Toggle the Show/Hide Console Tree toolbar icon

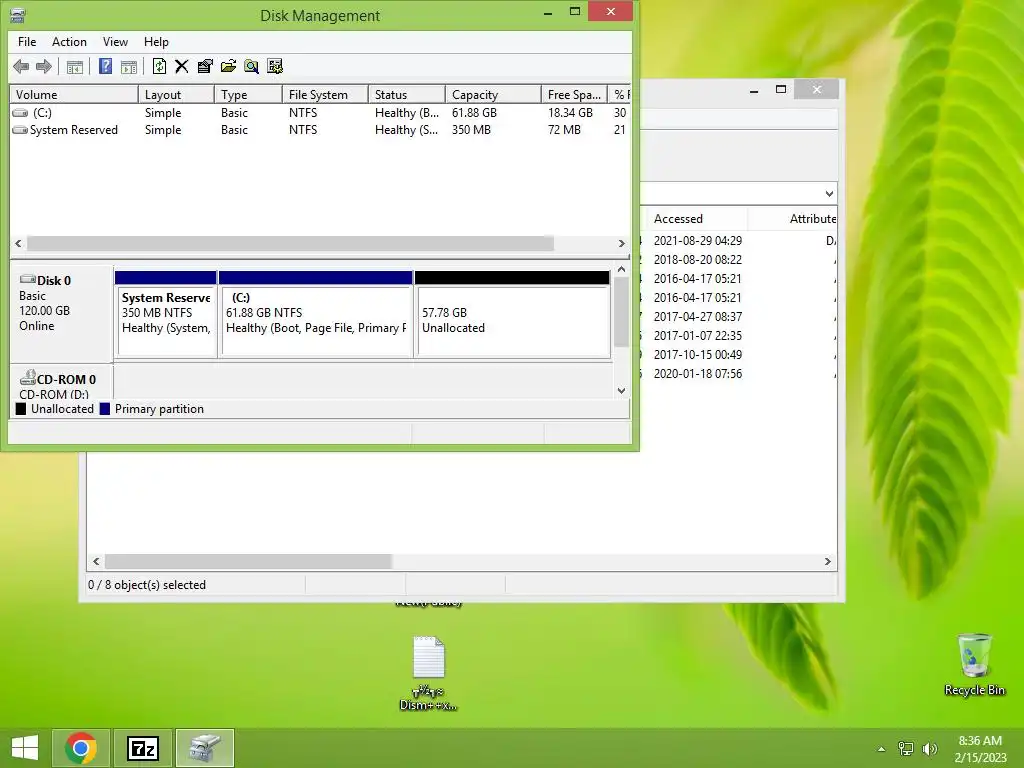click(74, 66)
